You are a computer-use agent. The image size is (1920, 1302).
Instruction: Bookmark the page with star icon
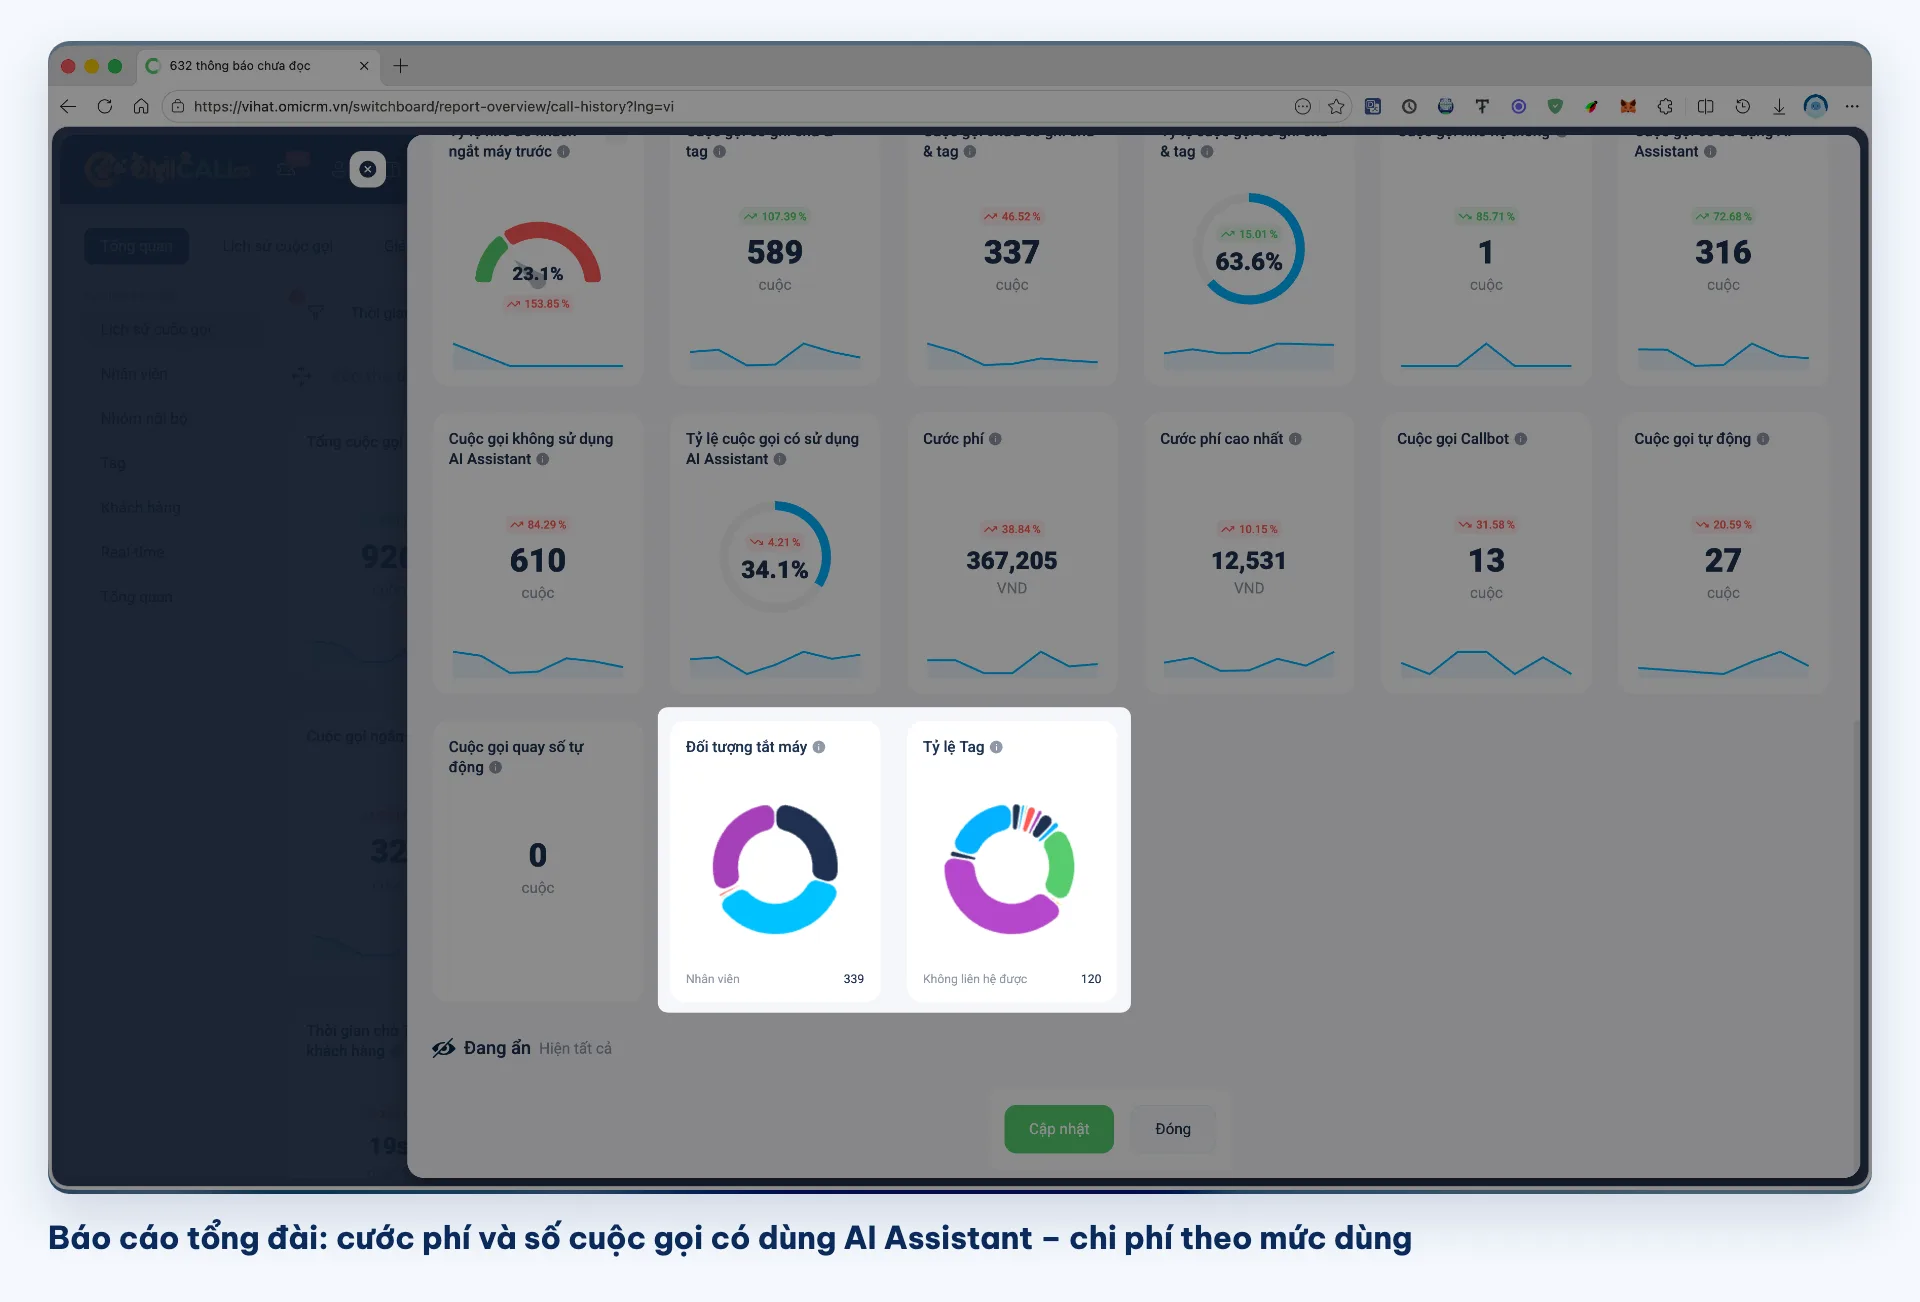coord(1336,106)
